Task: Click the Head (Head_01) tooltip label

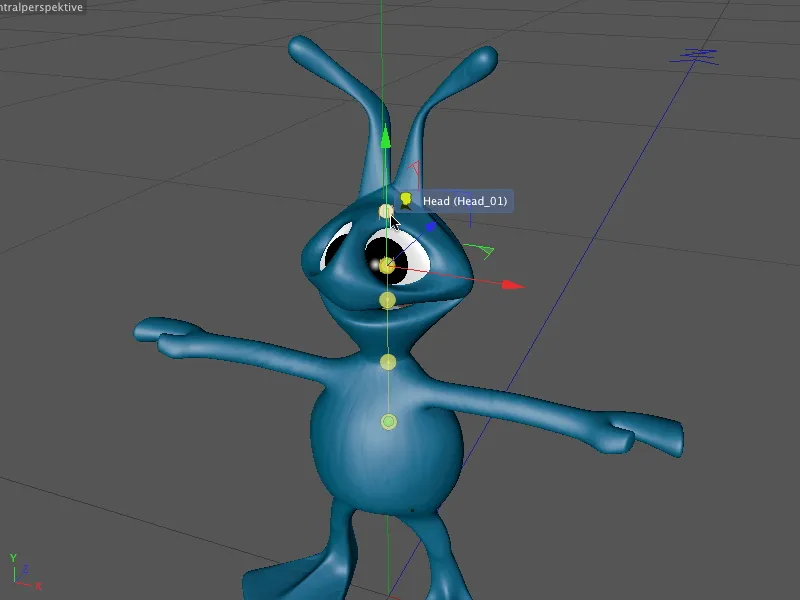Action: coord(466,200)
